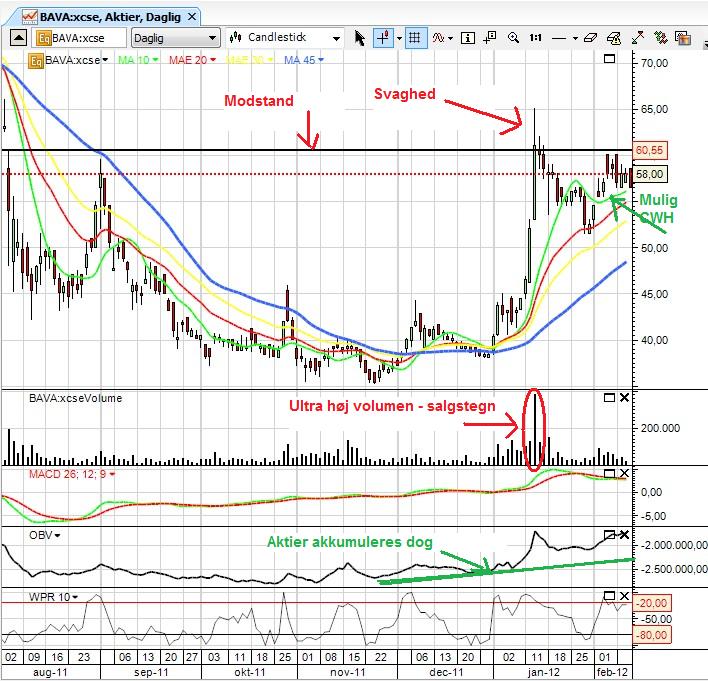708x681 pixels.
Task: Expand the line drawing tool dropdown arrow
Action: (575, 38)
